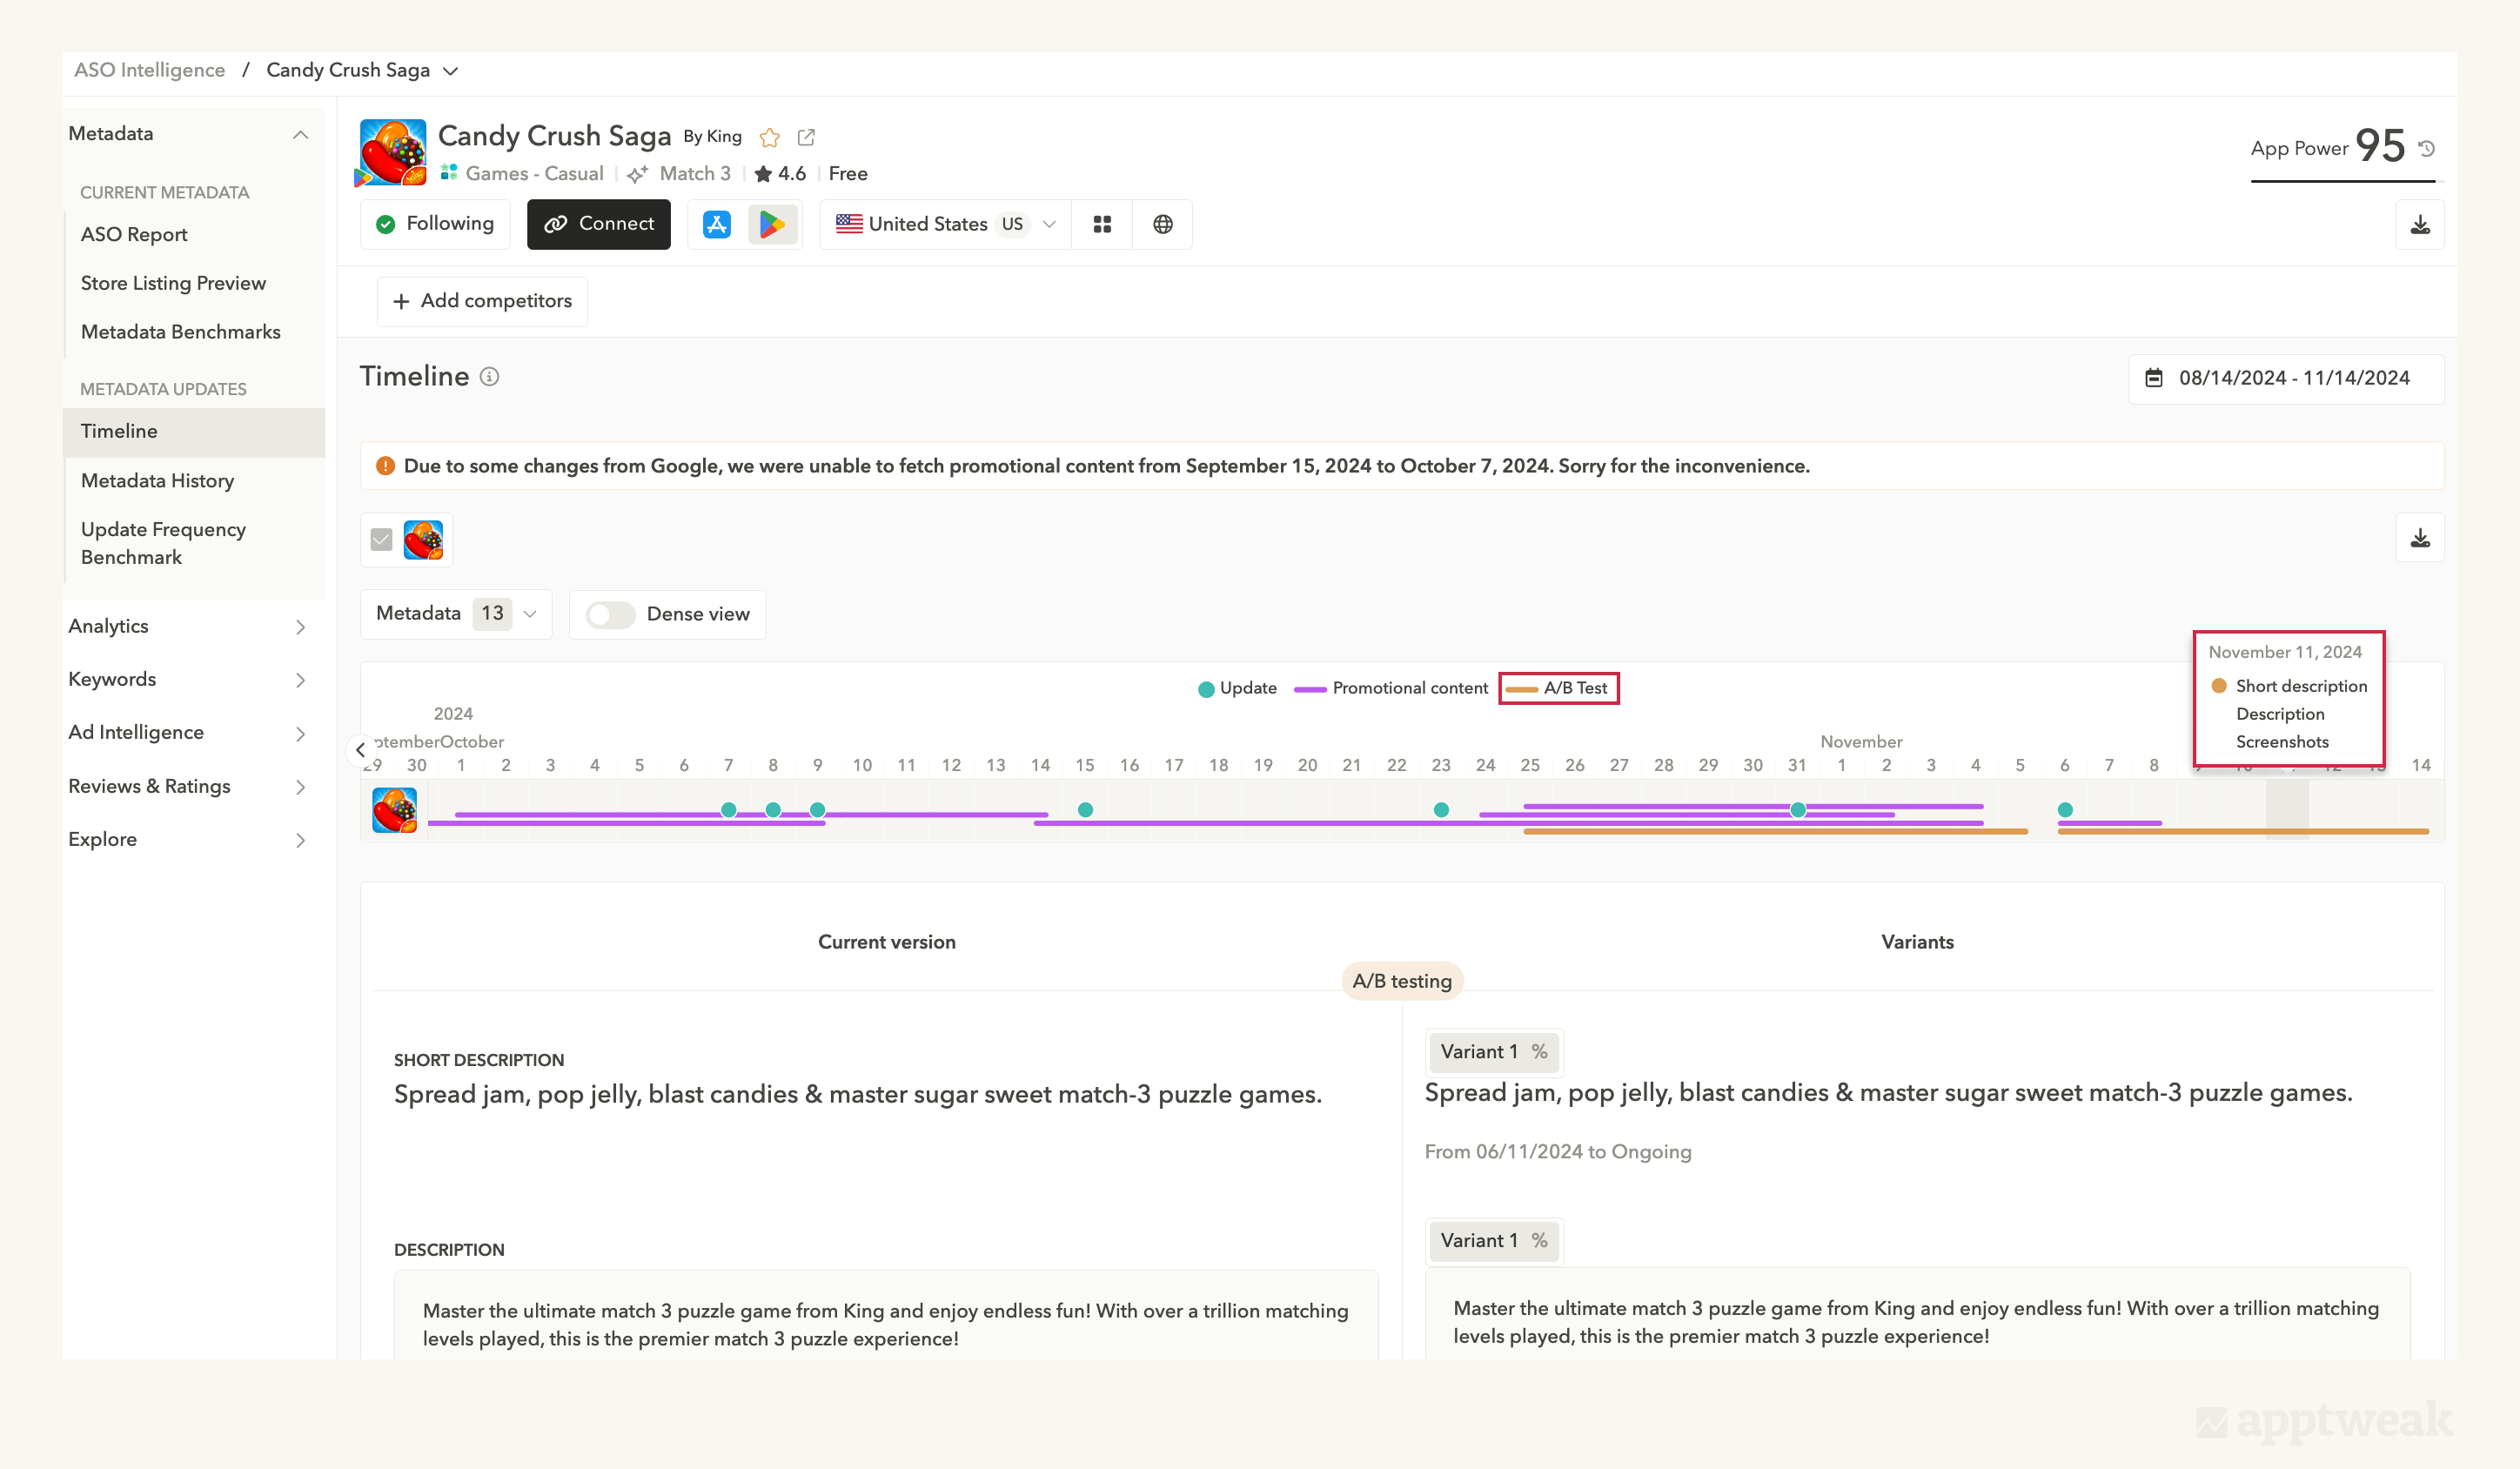Click the Current version column heading

click(887, 942)
